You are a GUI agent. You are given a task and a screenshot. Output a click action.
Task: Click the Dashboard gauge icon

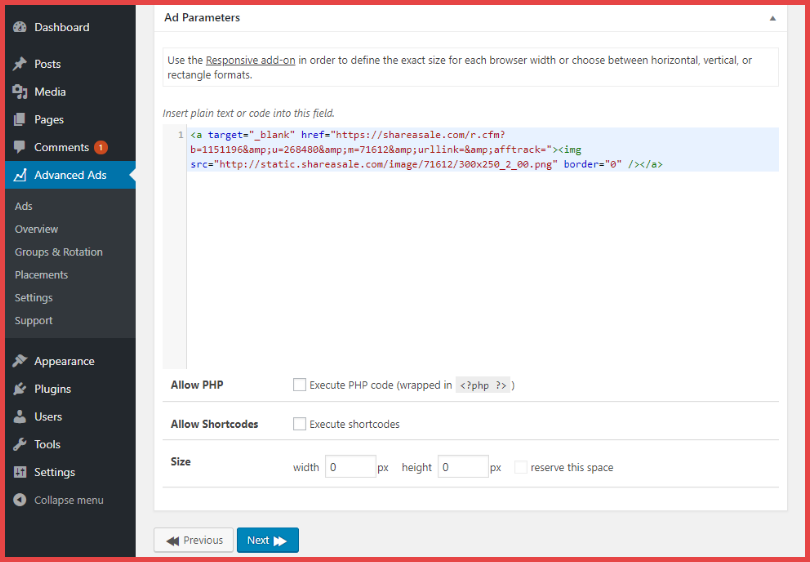tap(20, 27)
